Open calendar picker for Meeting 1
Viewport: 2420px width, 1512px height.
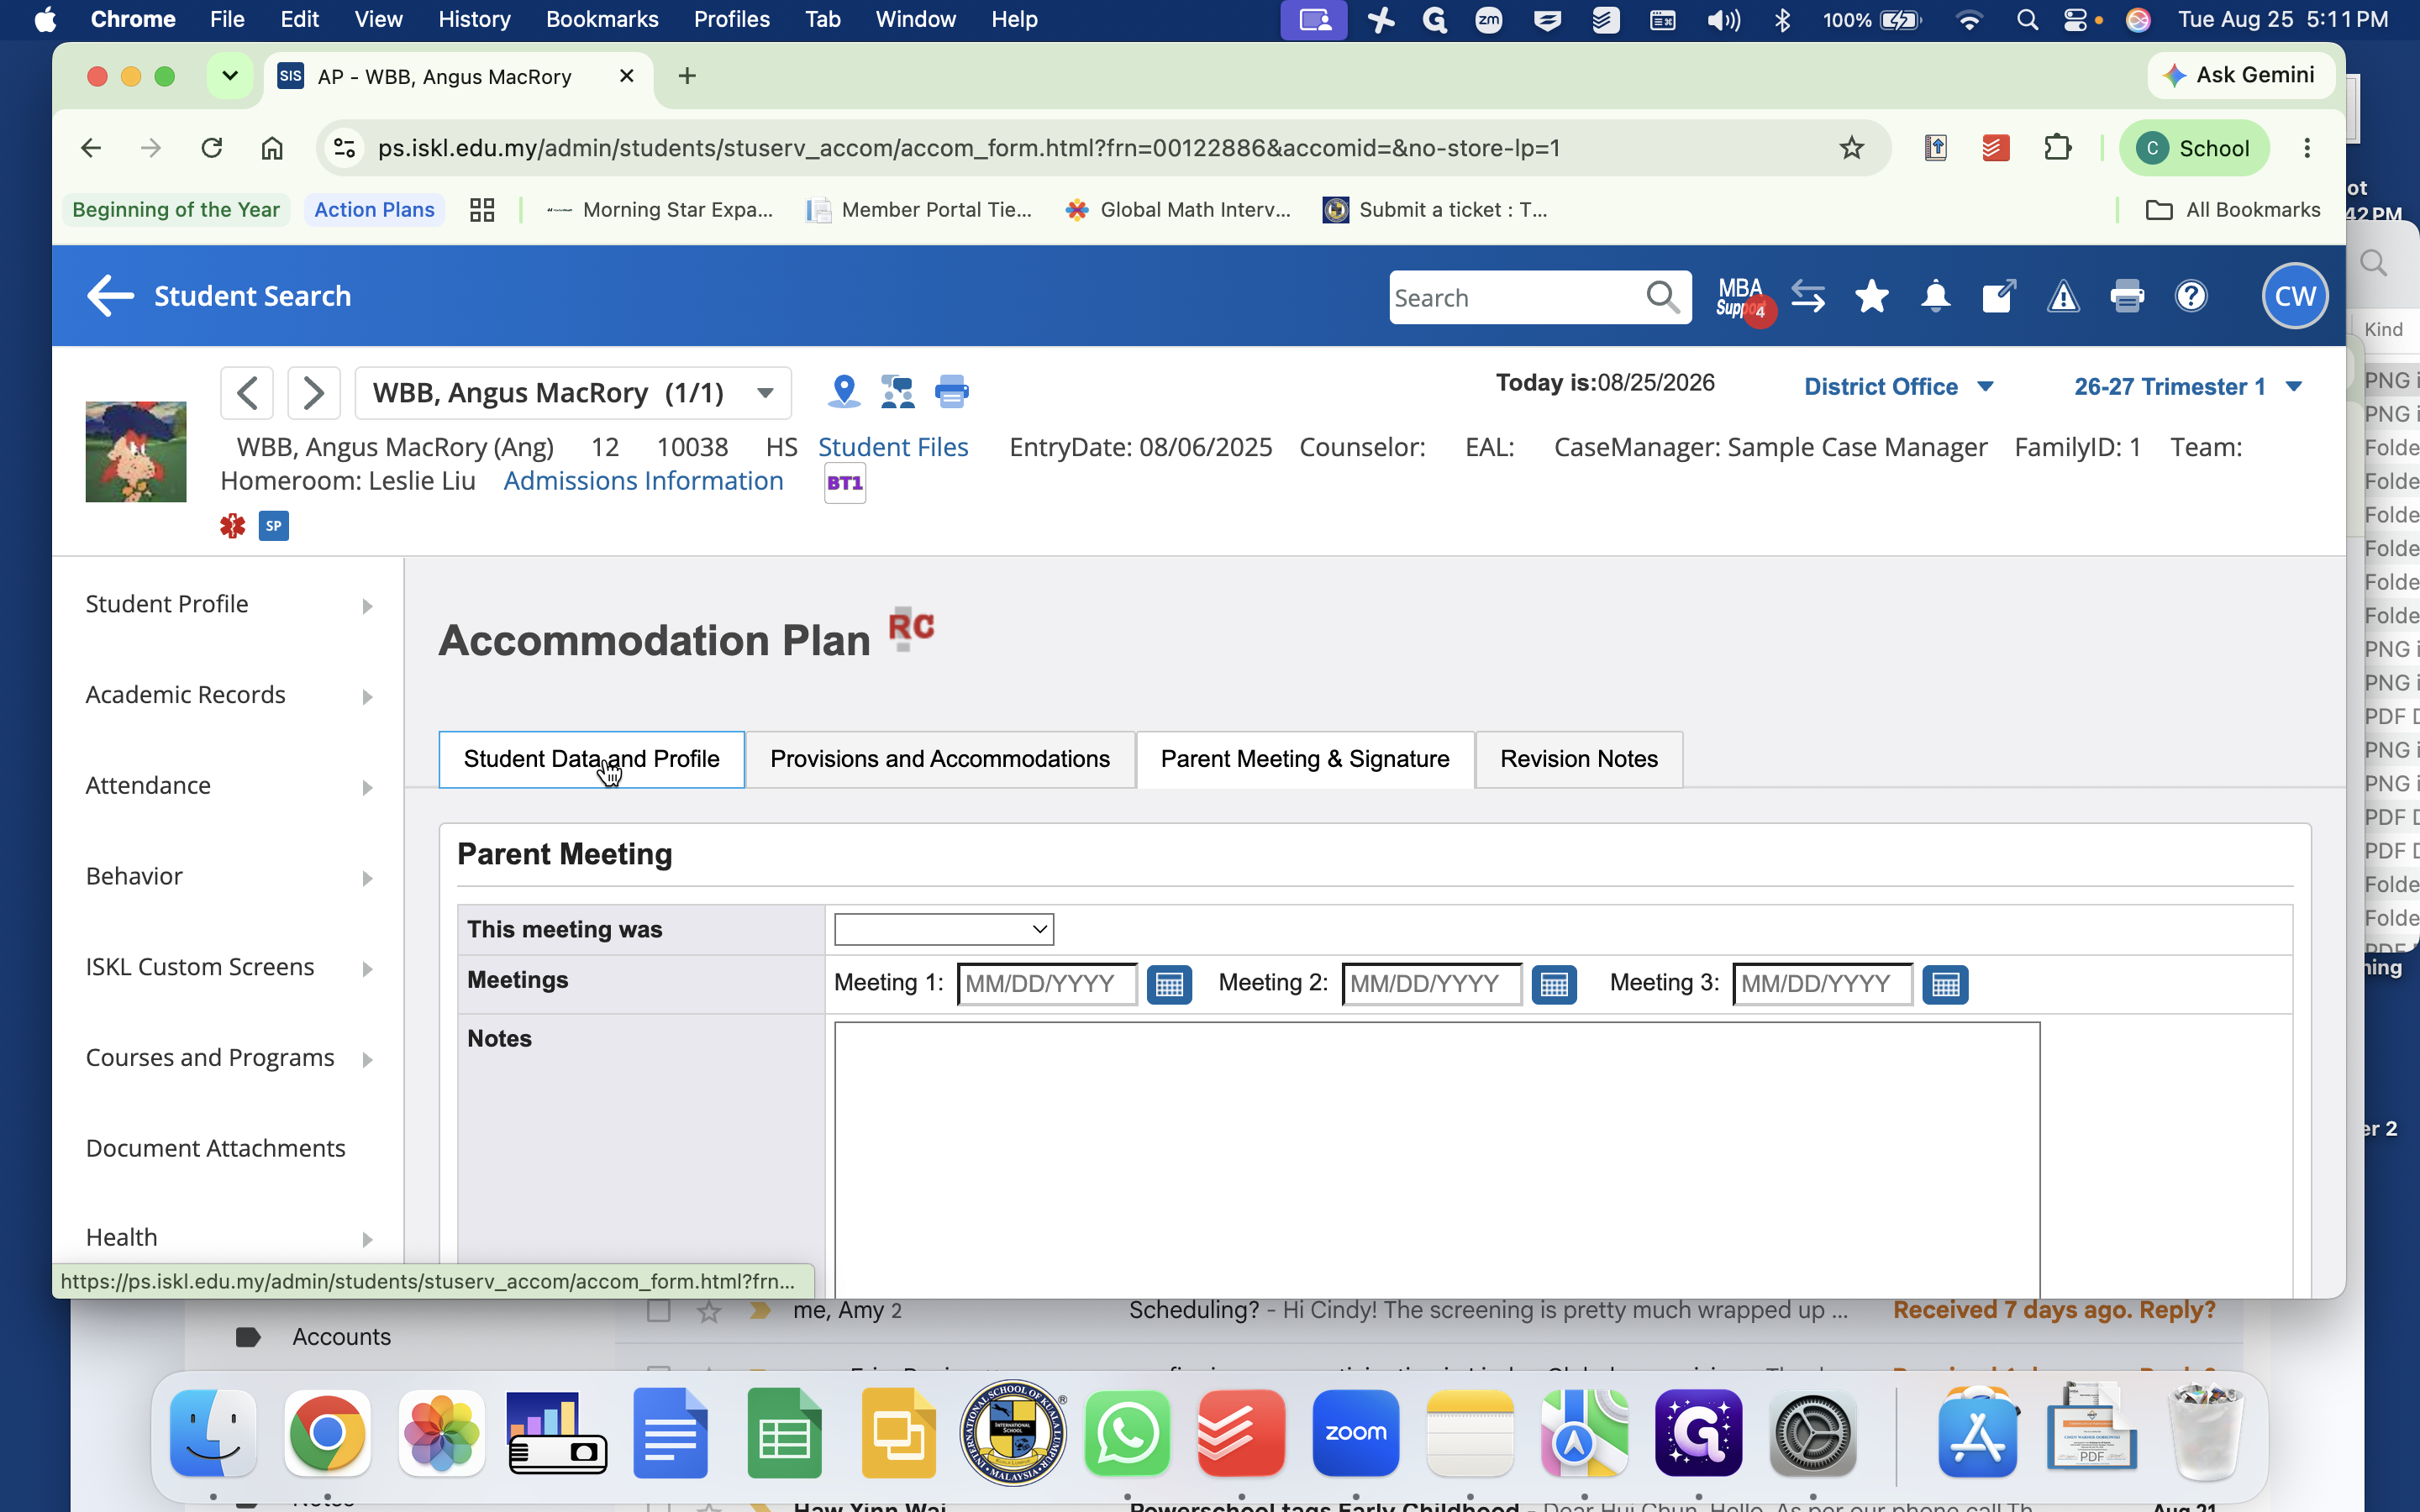[x=1169, y=984]
